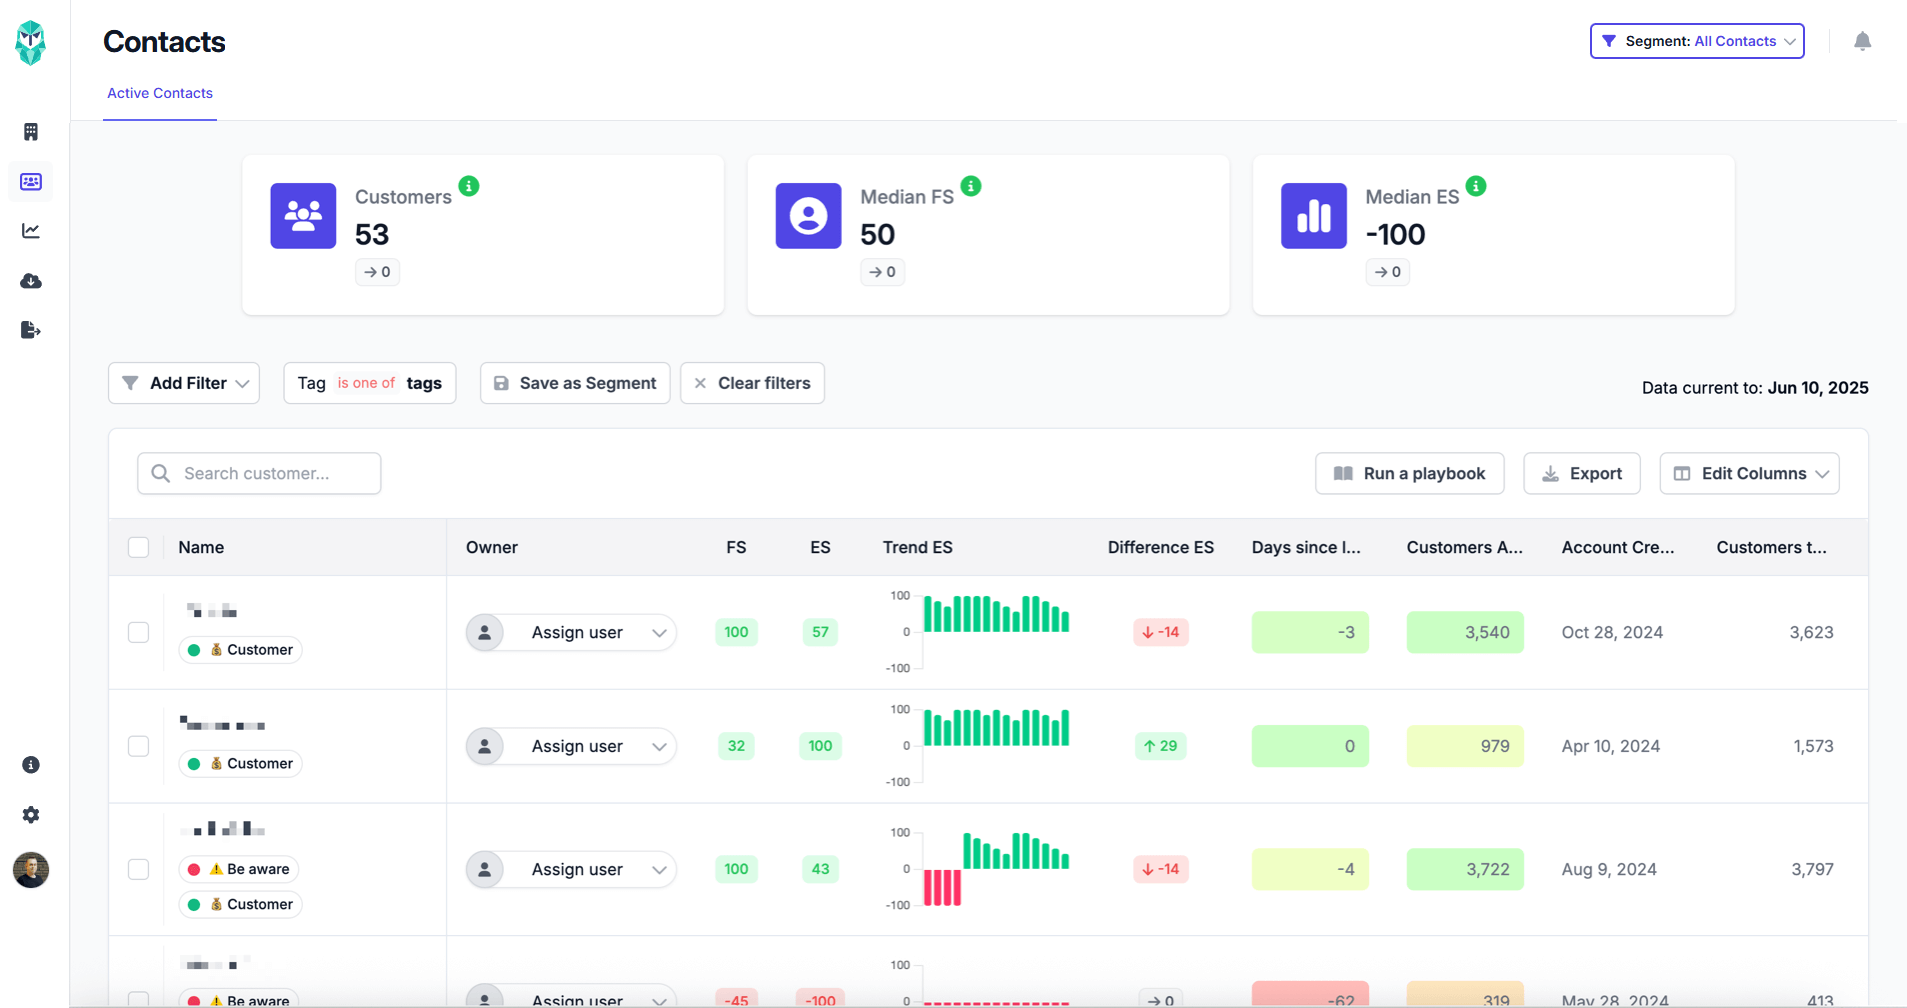Click the Median ES bar chart tile
Viewport: 1907px width, 1008px height.
coord(1314,216)
